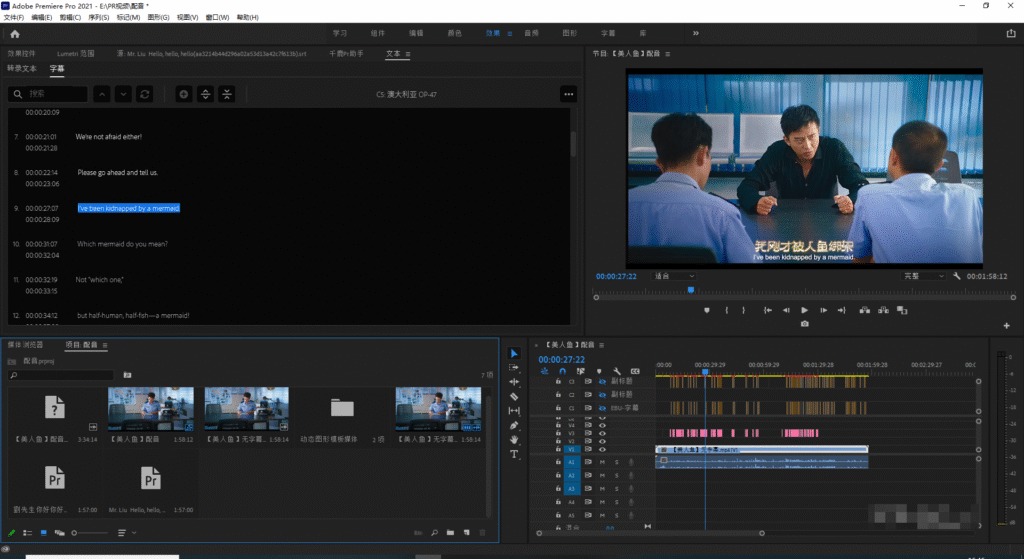Click the Add new caption segment icon
This screenshot has width=1024, height=559.
click(183, 94)
